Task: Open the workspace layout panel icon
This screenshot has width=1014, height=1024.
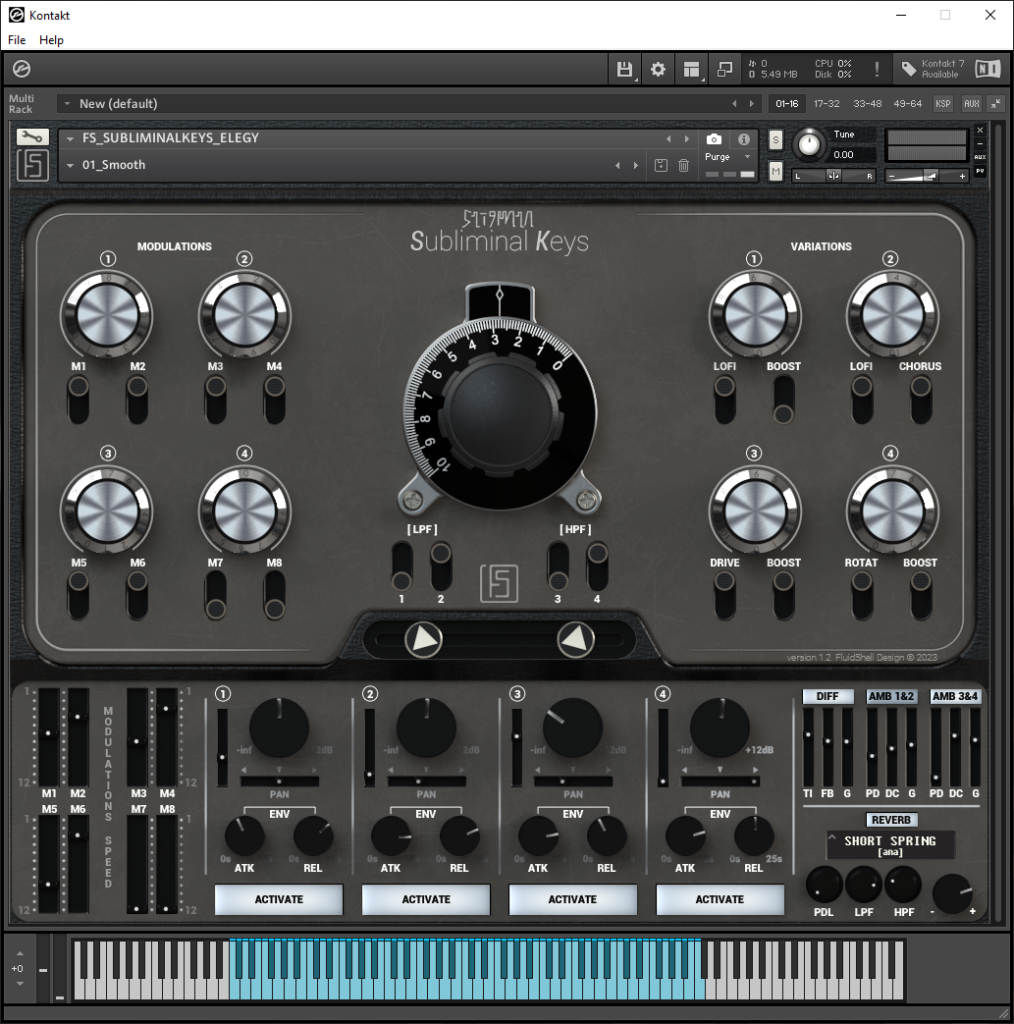Action: [691, 69]
